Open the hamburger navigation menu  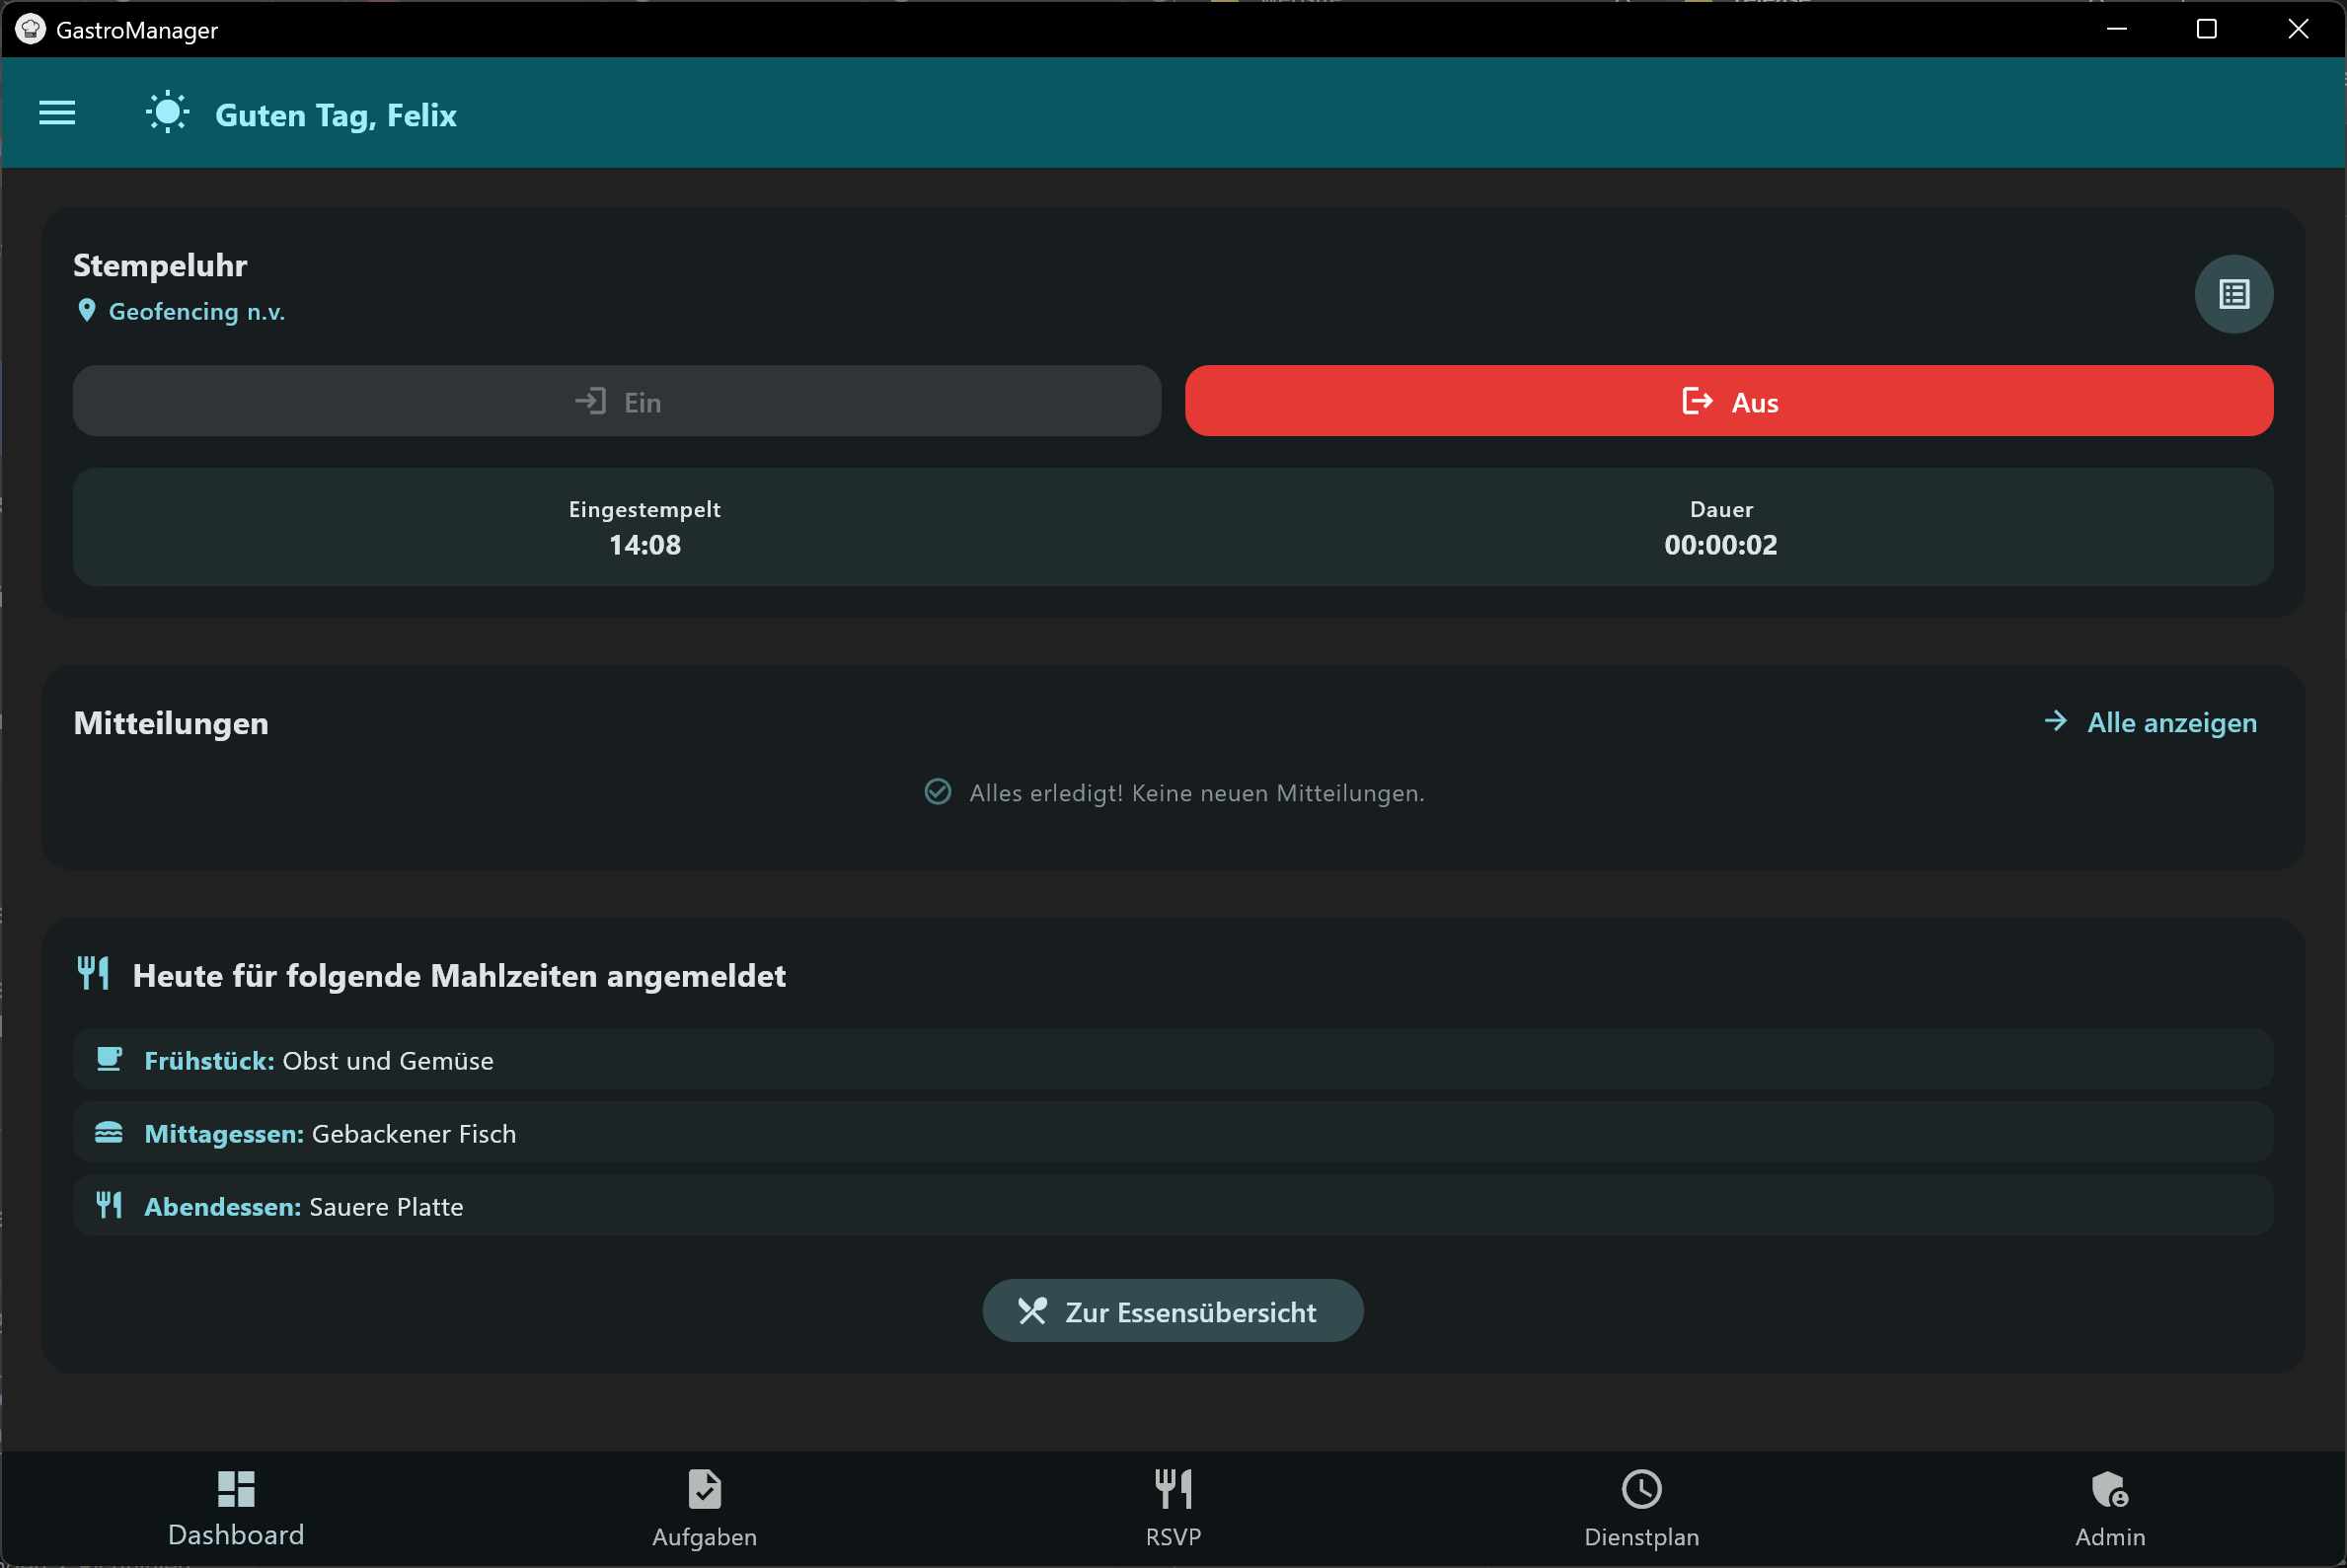pos(57,113)
